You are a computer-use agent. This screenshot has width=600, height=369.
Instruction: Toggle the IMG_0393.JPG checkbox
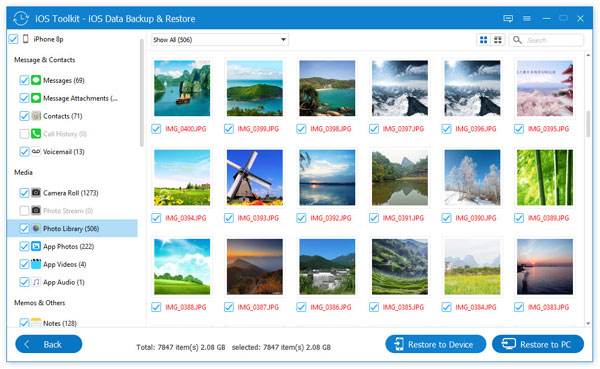point(229,218)
